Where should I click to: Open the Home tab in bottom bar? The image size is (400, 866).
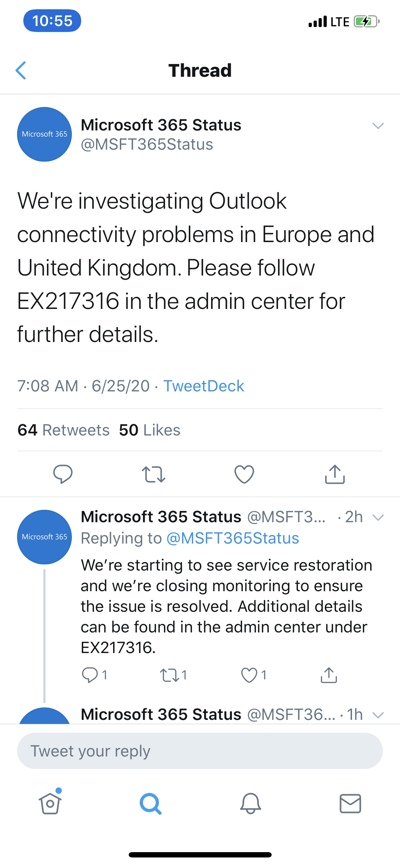click(50, 802)
